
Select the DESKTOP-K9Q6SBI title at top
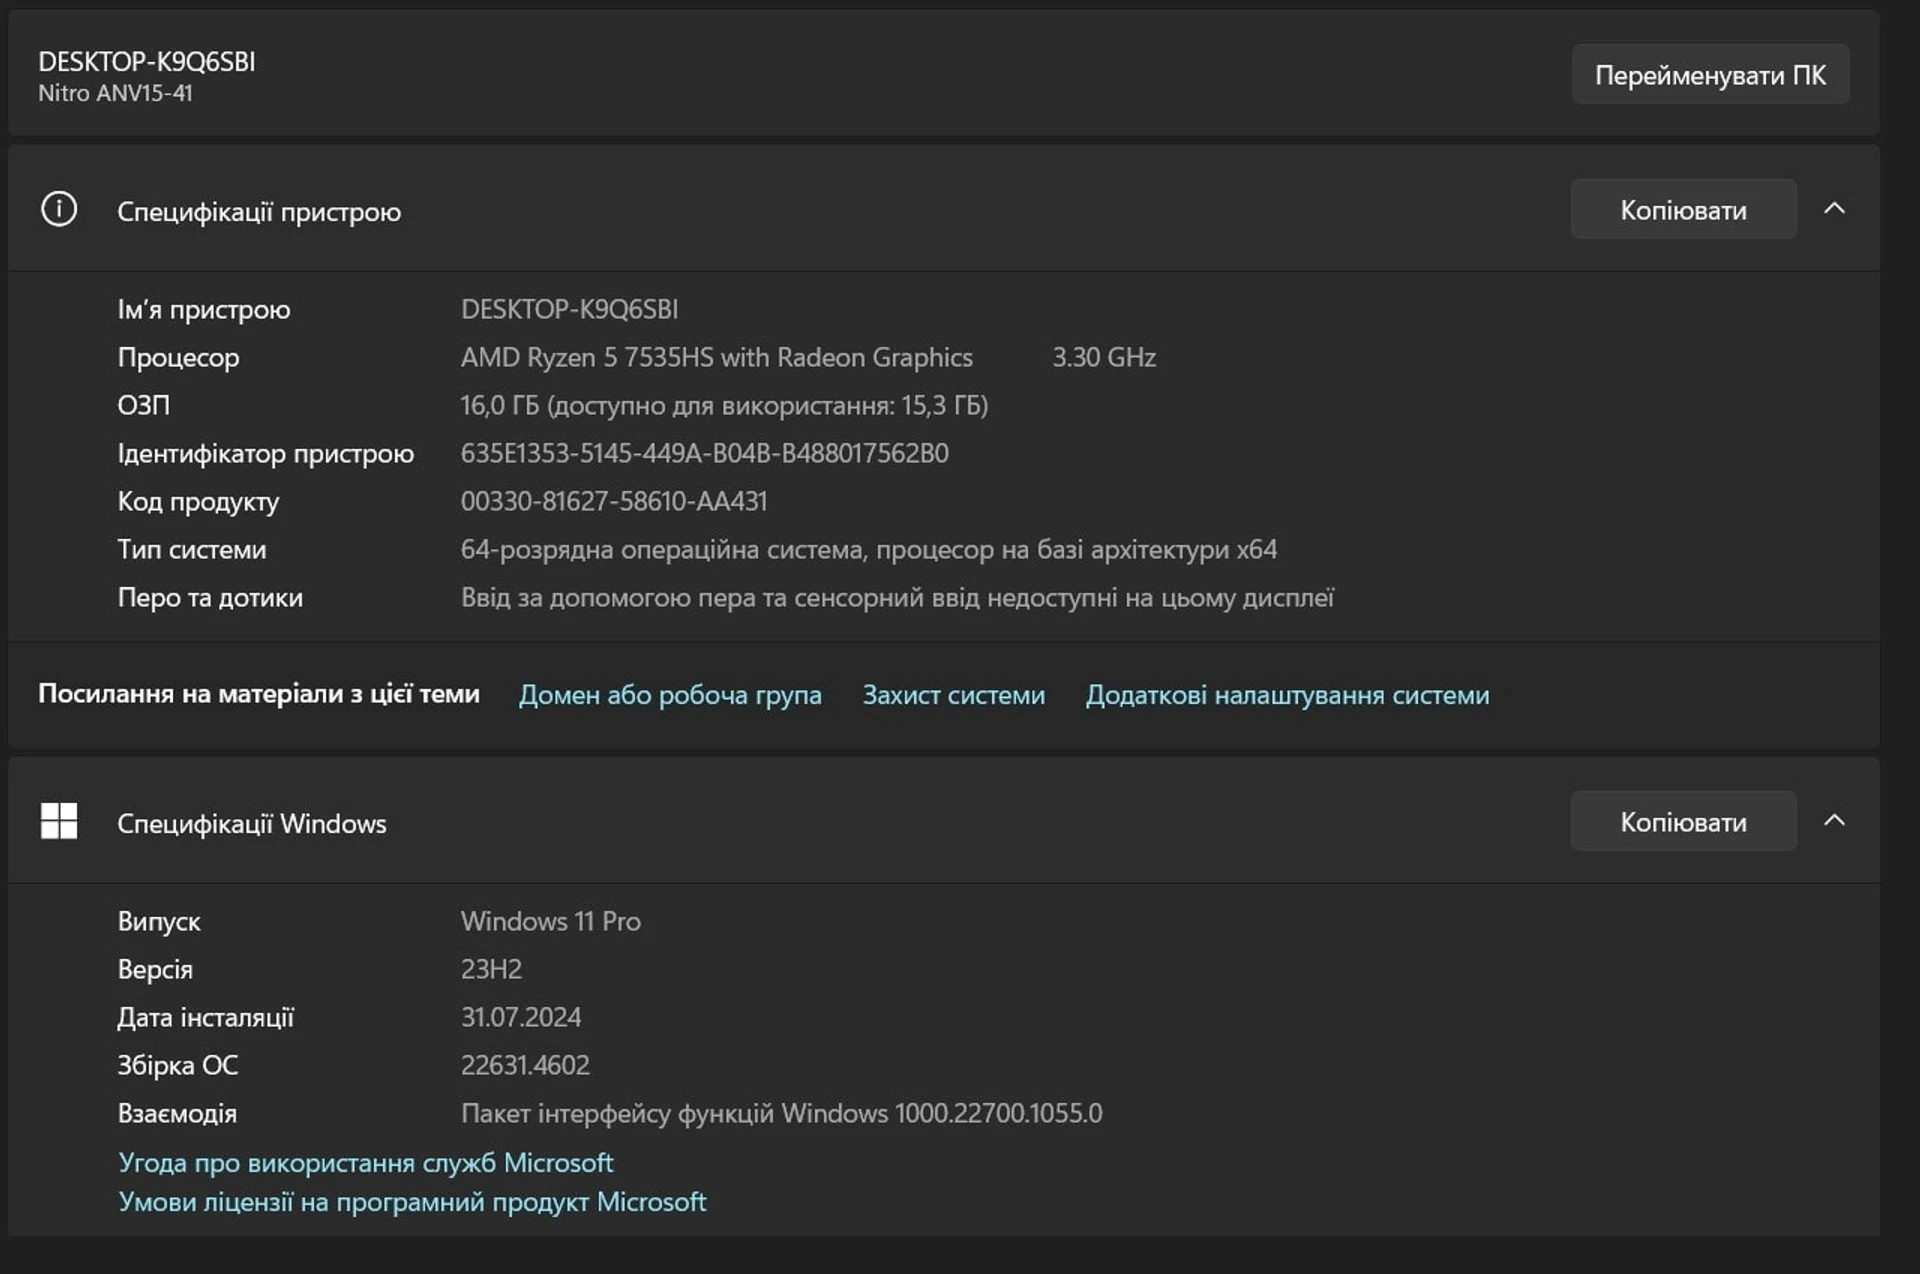(x=147, y=62)
